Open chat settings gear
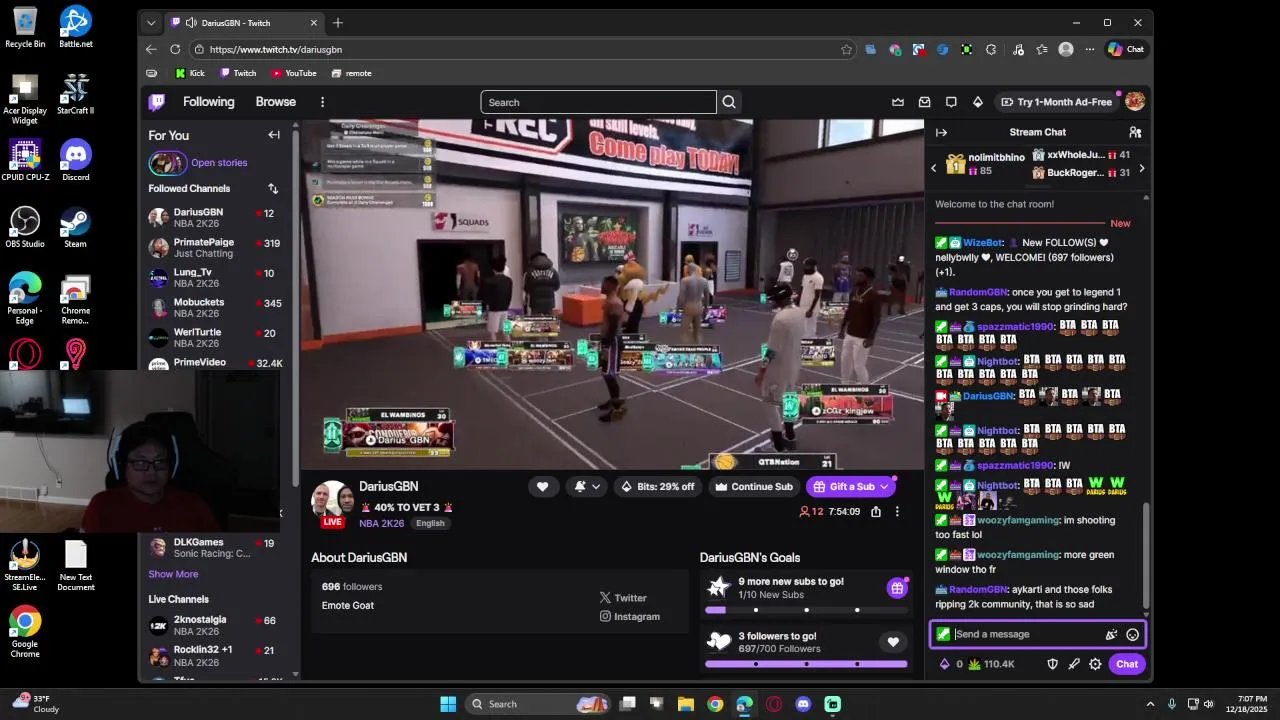This screenshot has width=1280, height=720. tap(1095, 664)
